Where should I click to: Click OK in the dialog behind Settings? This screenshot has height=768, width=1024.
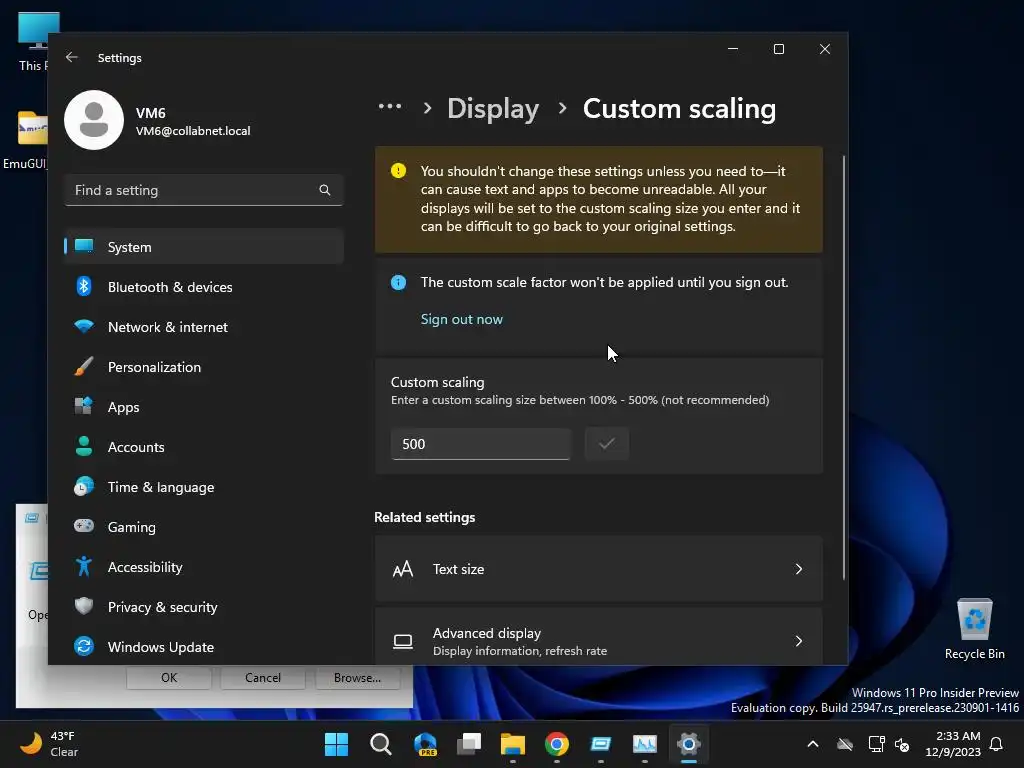(x=168, y=677)
